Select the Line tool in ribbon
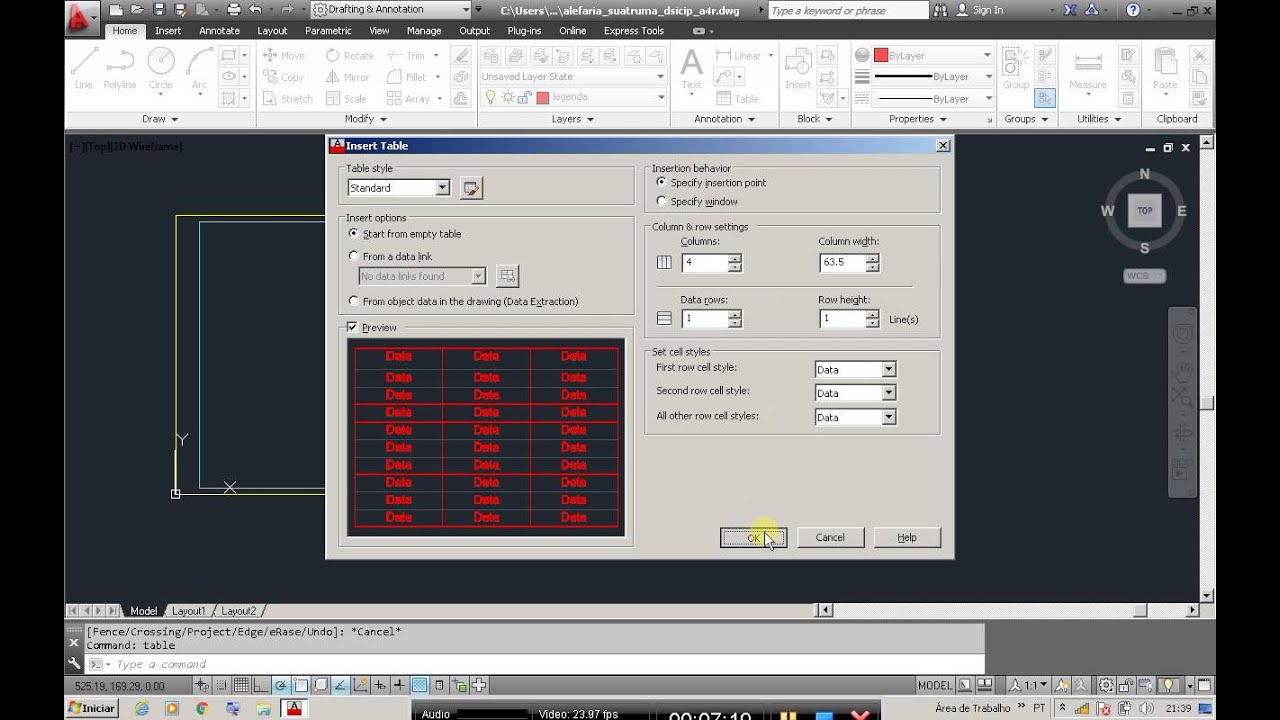Viewport: 1280px width, 720px height. point(84,68)
